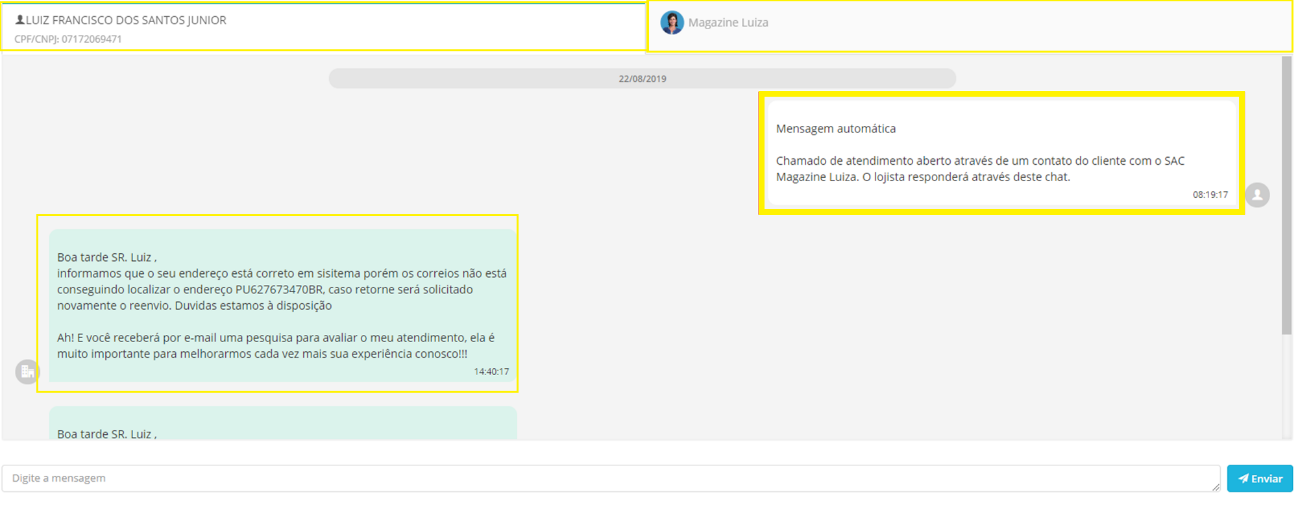Click the store icon beside the 14:40:17 message
The width and height of the screenshot is (1298, 505).
coord(27,372)
